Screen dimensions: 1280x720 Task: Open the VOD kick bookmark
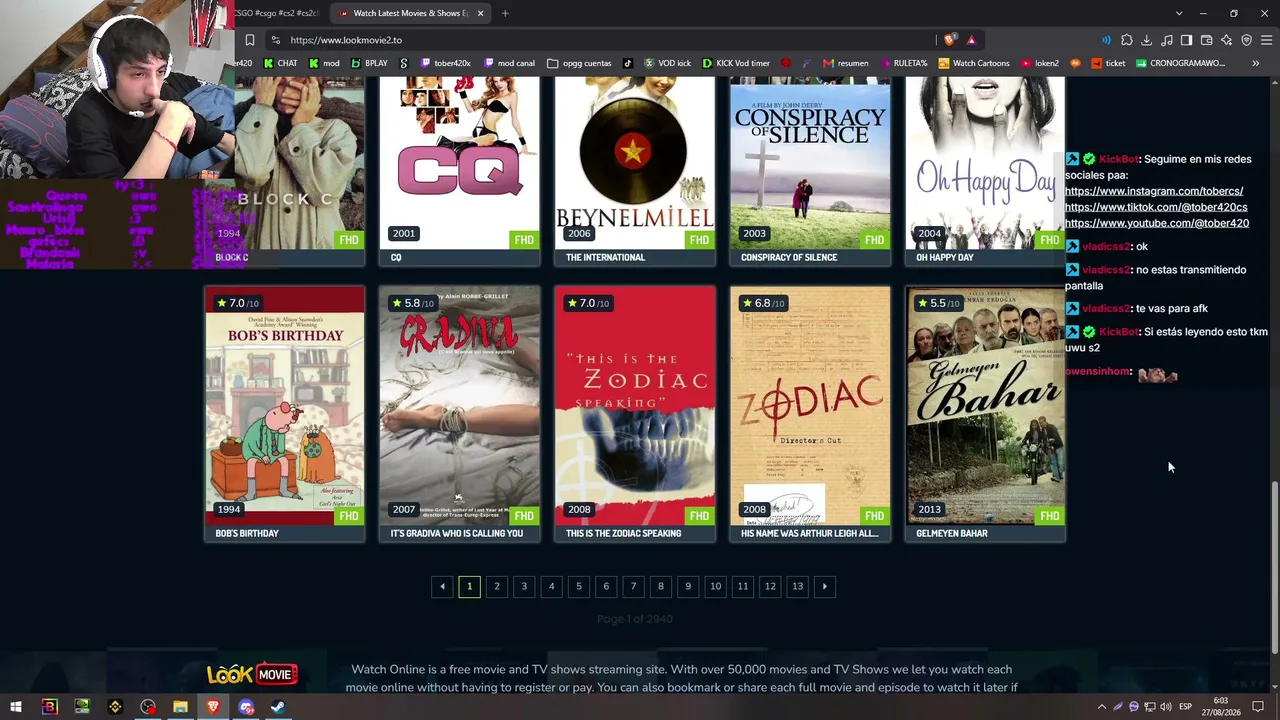pyautogui.click(x=667, y=63)
